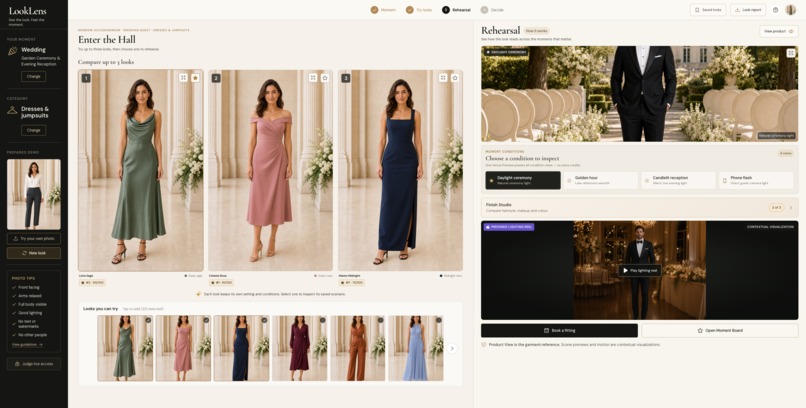
Task: Click the hanger category icon
Action: (x=12, y=110)
